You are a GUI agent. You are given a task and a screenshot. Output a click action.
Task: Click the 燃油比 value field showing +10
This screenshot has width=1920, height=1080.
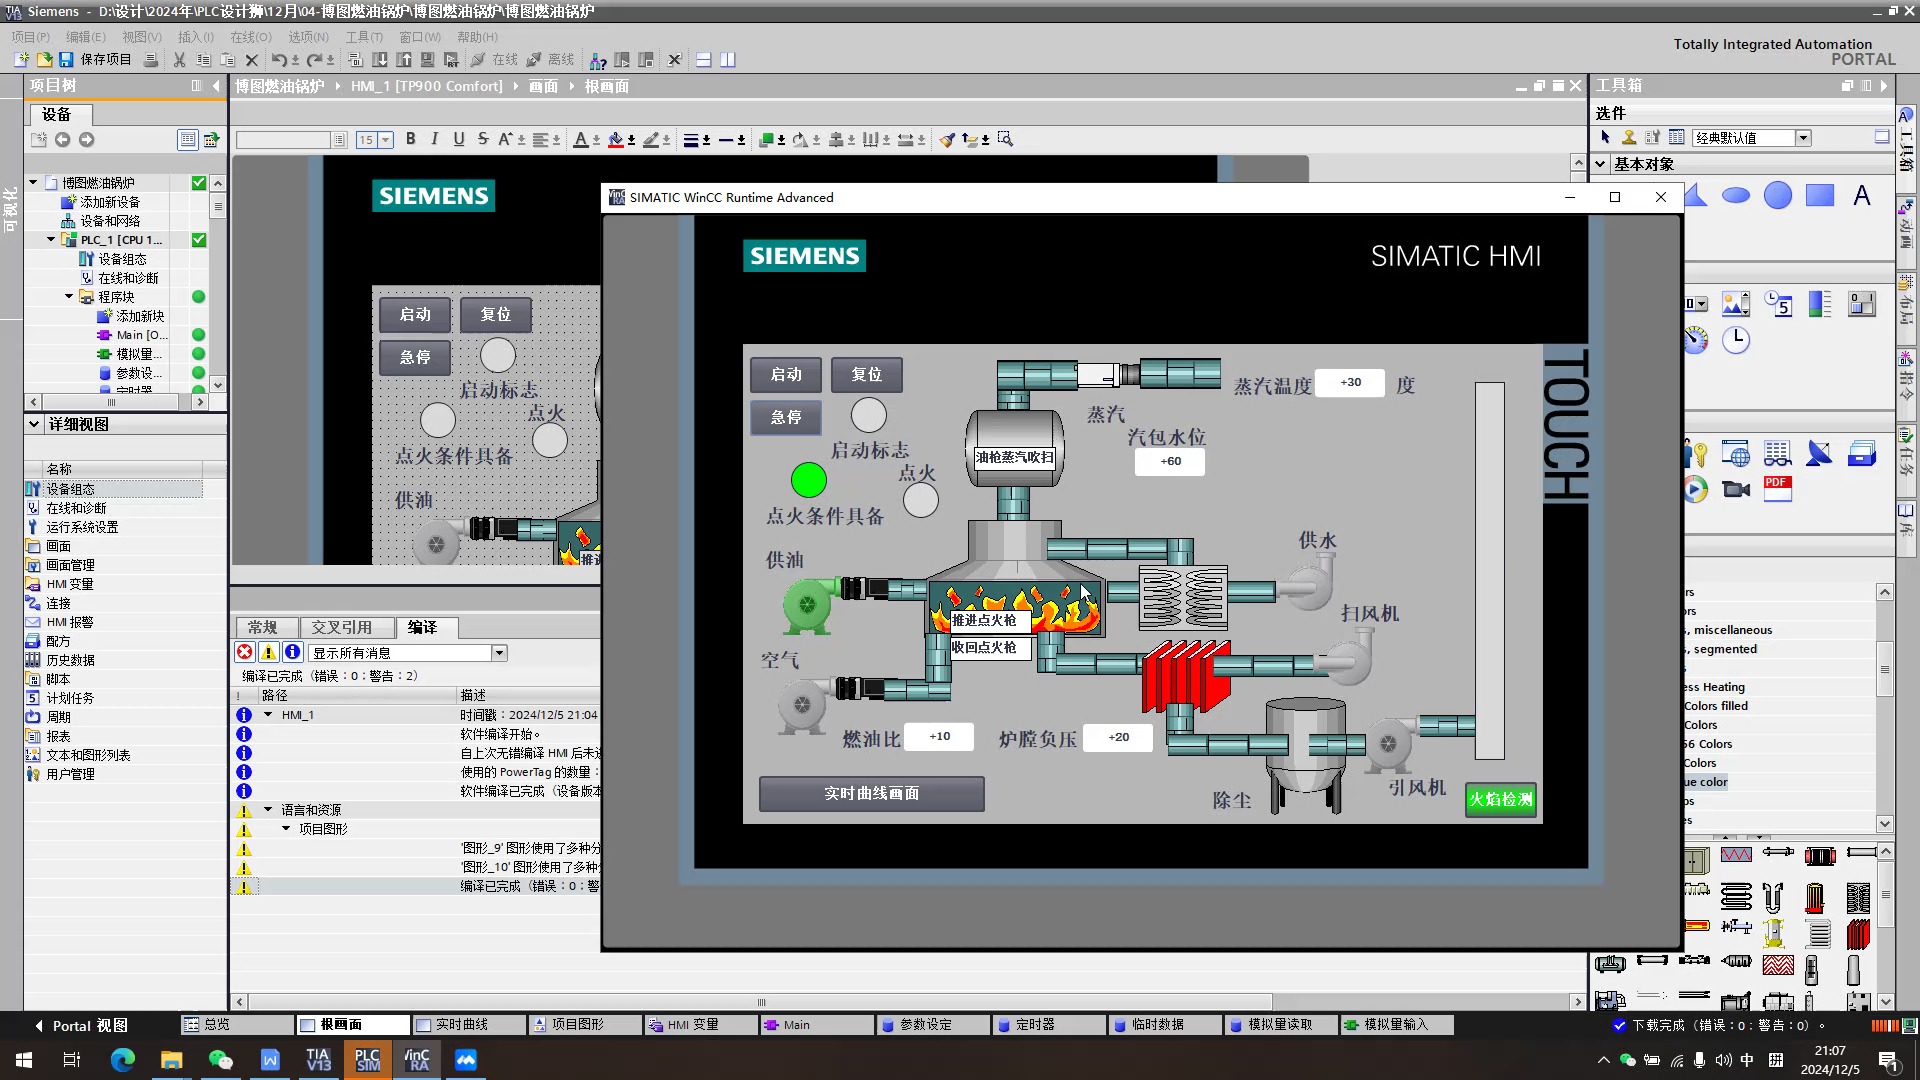[939, 736]
